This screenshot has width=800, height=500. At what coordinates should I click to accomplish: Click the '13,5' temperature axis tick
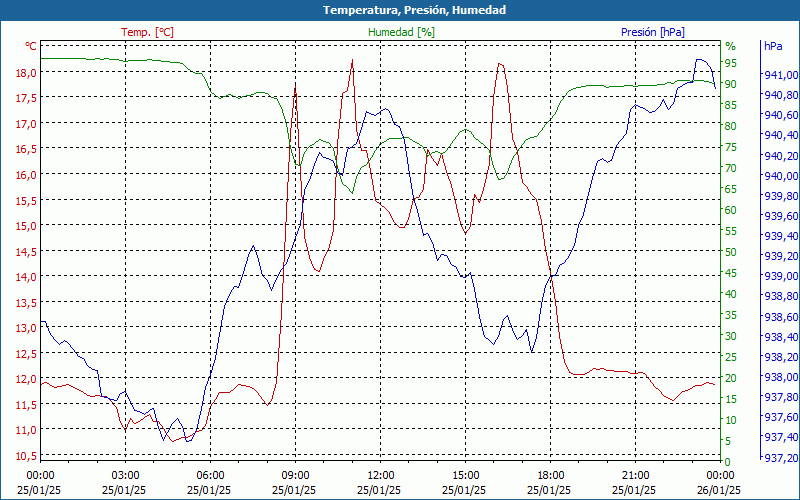pos(27,302)
